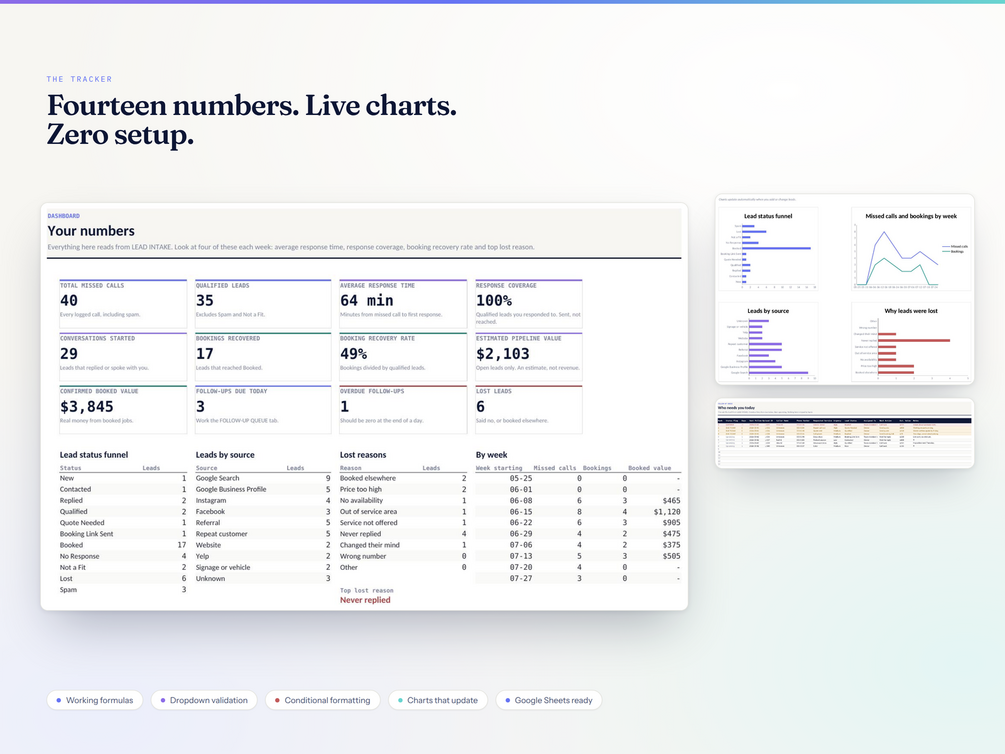This screenshot has width=1005, height=754.
Task: Click the 'Signage or vehicle' source row
Action: [263, 567]
